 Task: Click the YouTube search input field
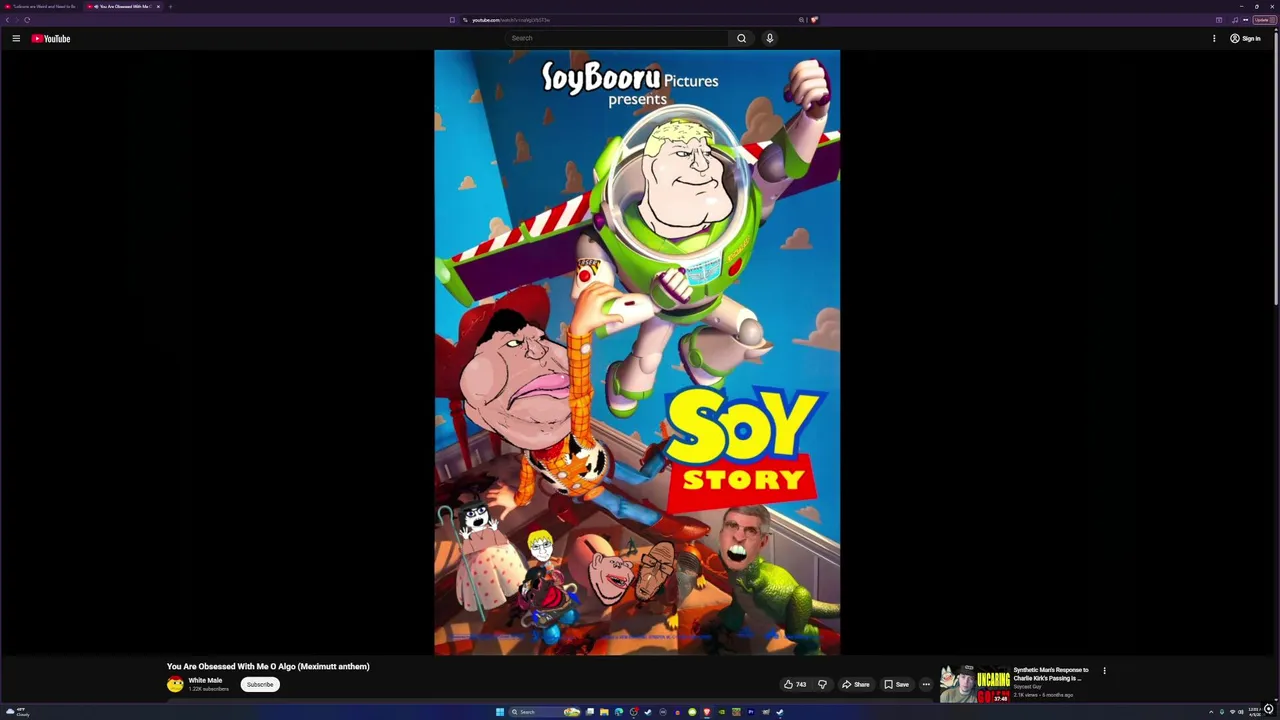coord(617,38)
